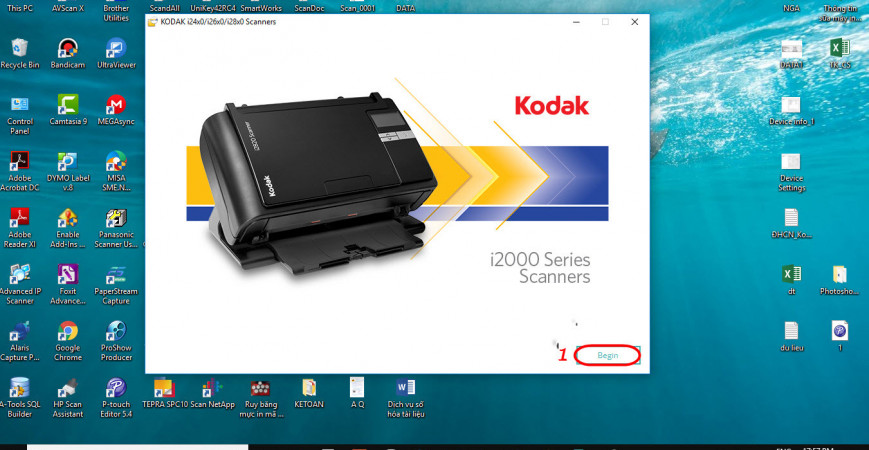
Task: Open Enable Add-Ins shortcut
Action: click(x=68, y=228)
